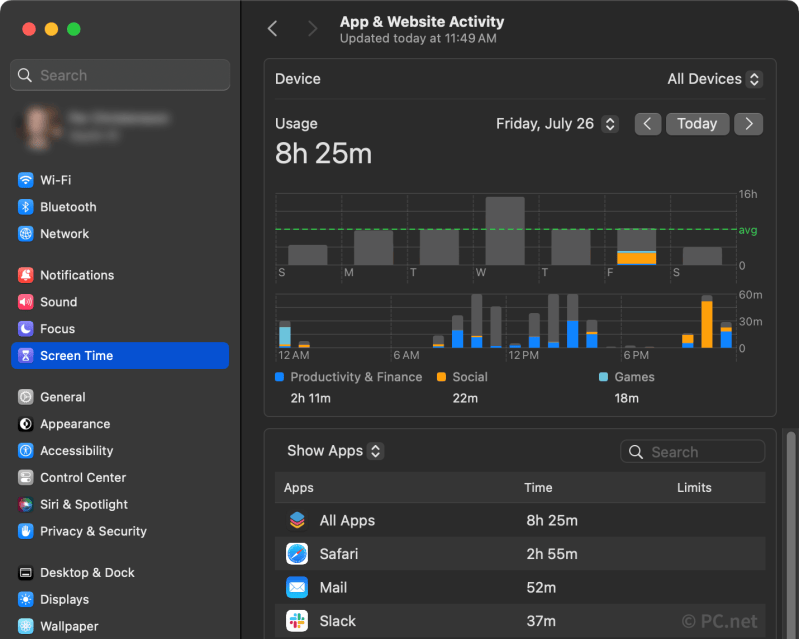Viewport: 799px width, 639px height.
Task: Select Bluetooth in the sidebar
Action: click(120, 207)
